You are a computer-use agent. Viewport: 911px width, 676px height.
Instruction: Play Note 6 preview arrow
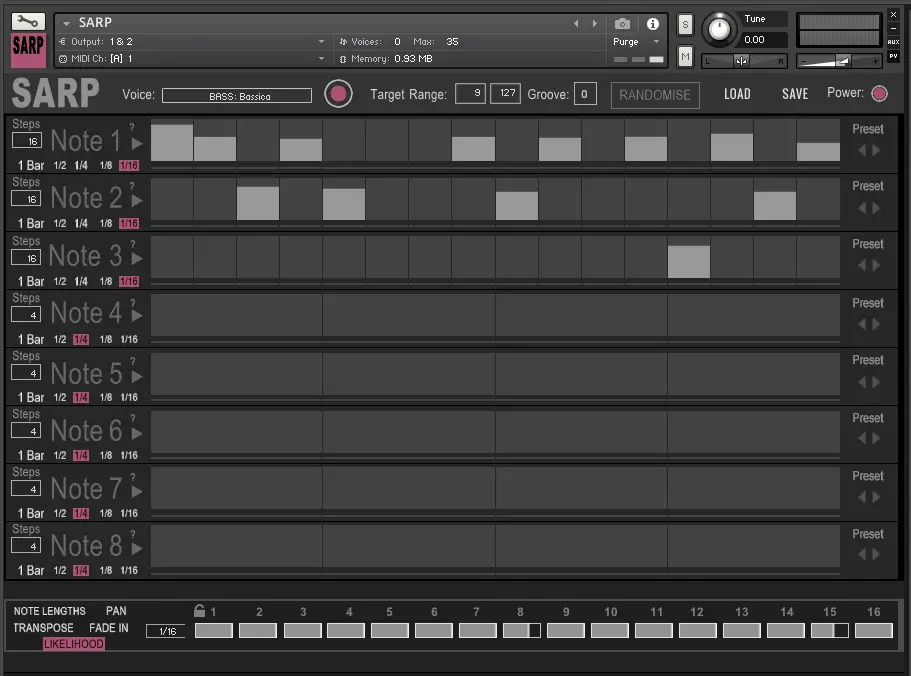[137, 433]
